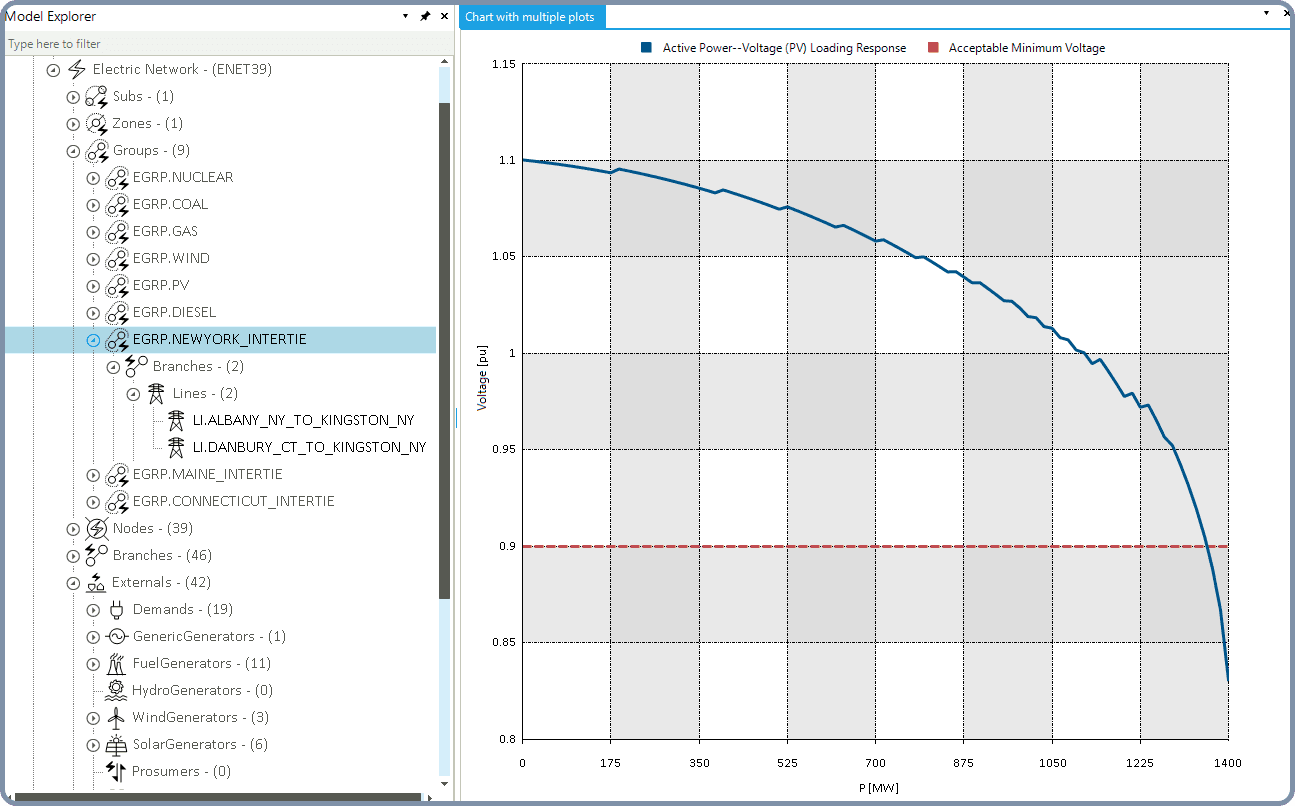Click the FuelGenerators power plant icon
1295x806 pixels.
pyautogui.click(x=117, y=663)
